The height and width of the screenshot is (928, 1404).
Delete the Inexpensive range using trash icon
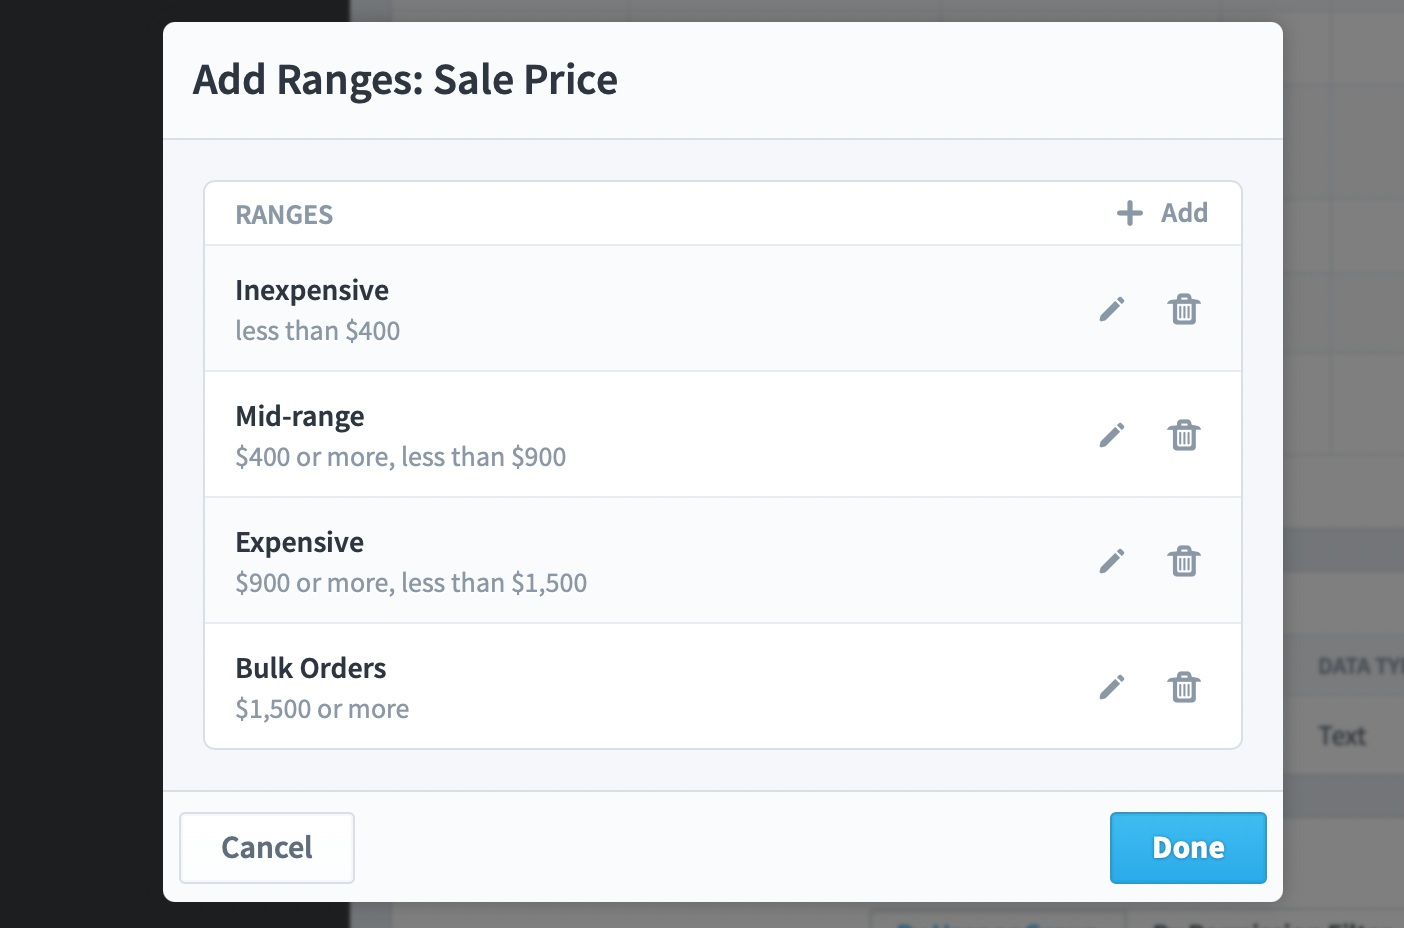pyautogui.click(x=1184, y=309)
